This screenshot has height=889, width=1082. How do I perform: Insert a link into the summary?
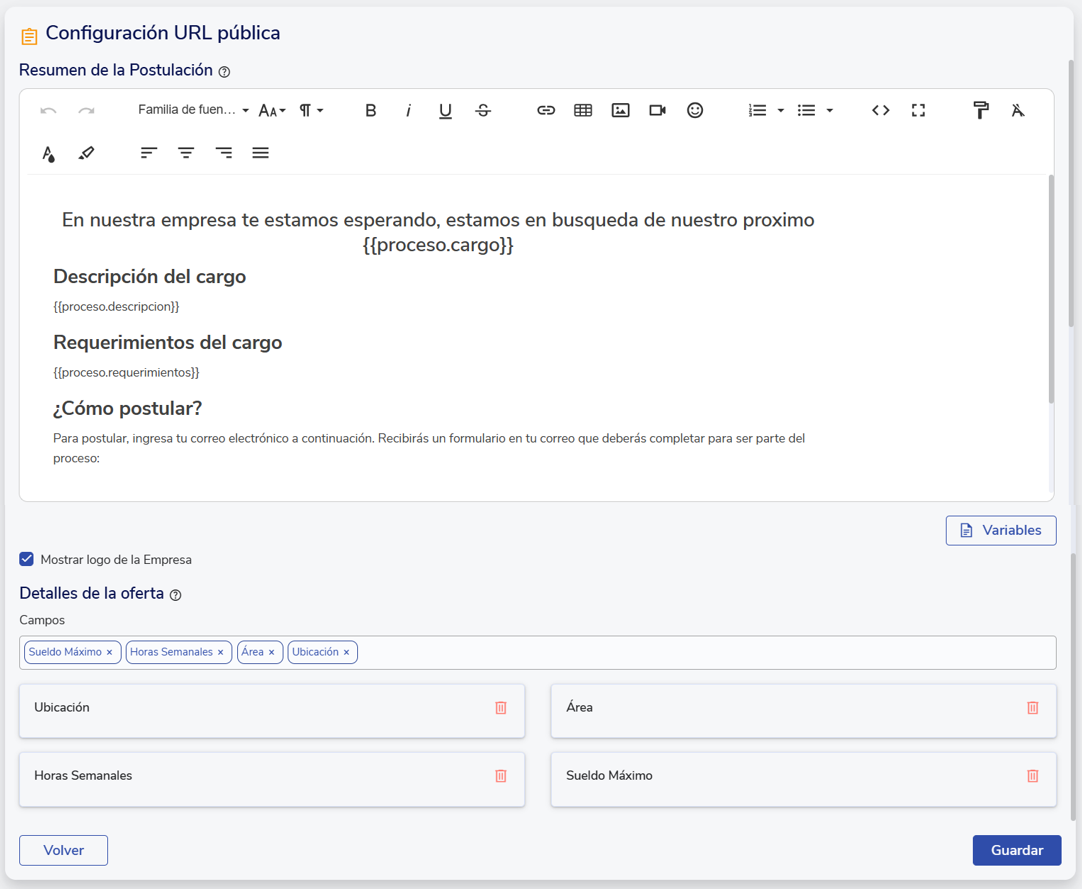[x=545, y=110]
